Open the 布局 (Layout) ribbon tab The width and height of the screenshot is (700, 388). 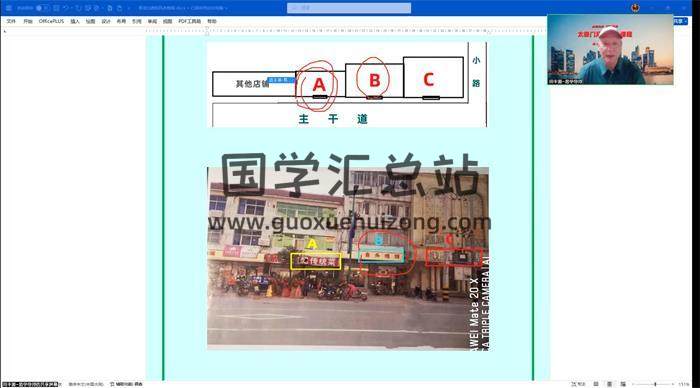click(121, 21)
